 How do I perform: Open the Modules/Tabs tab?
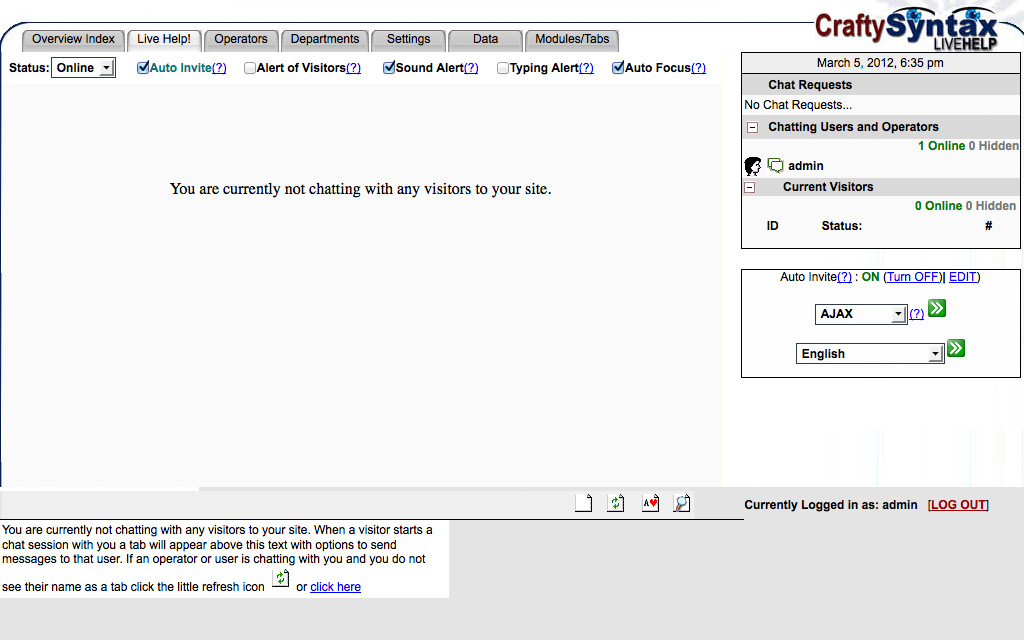[x=571, y=40]
